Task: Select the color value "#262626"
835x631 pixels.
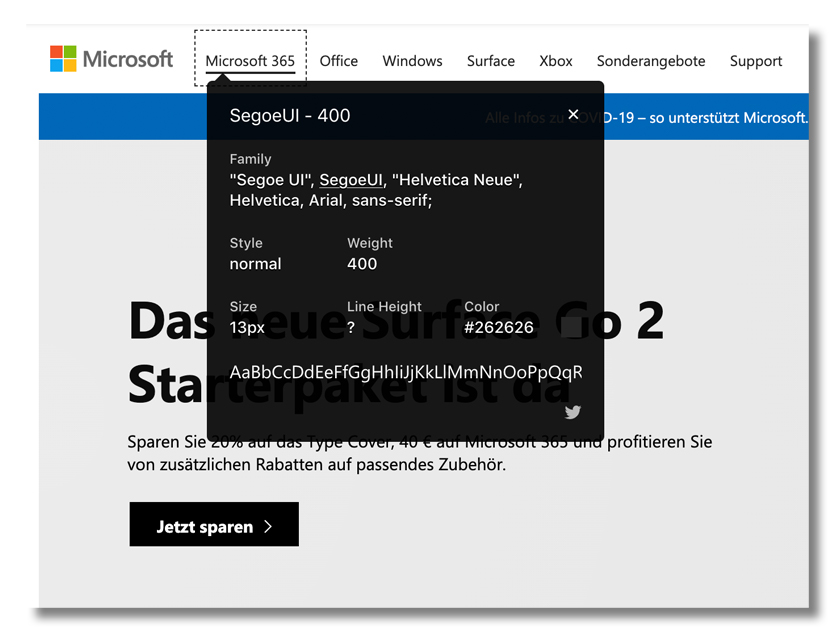Action: pyautogui.click(x=498, y=327)
